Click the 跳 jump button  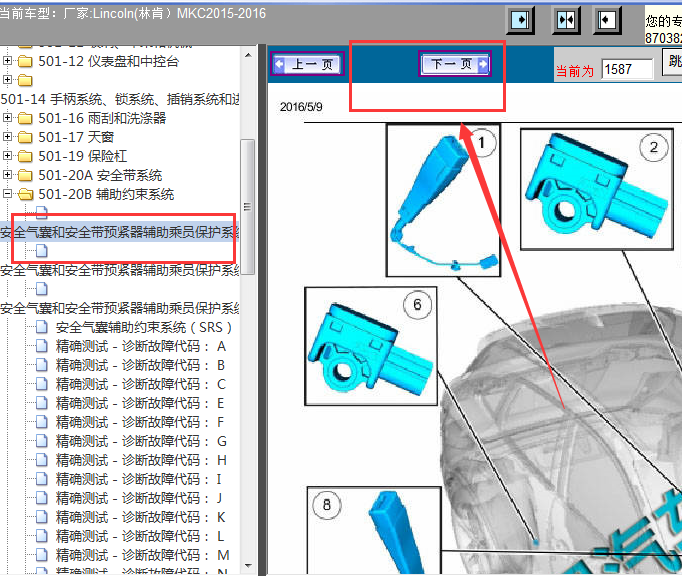pos(672,61)
